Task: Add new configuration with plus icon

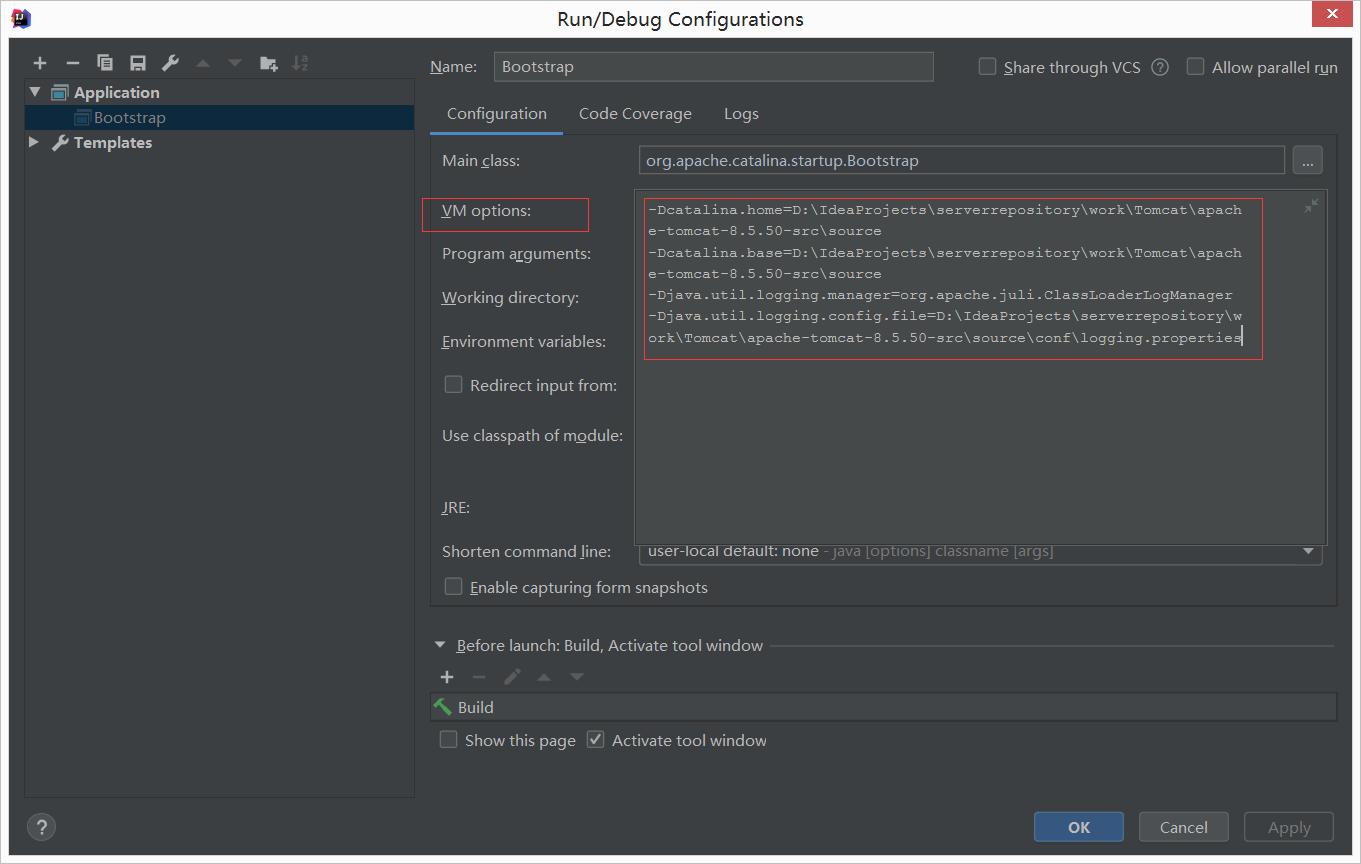Action: [40, 63]
